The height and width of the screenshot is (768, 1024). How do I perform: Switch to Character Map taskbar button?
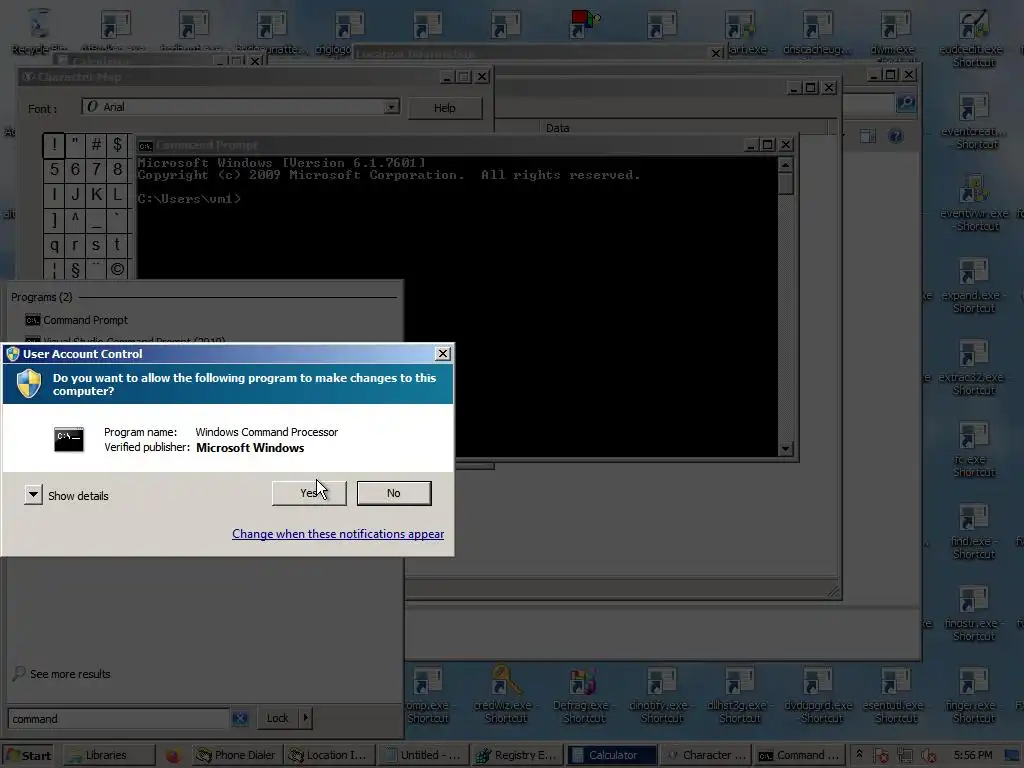point(706,756)
